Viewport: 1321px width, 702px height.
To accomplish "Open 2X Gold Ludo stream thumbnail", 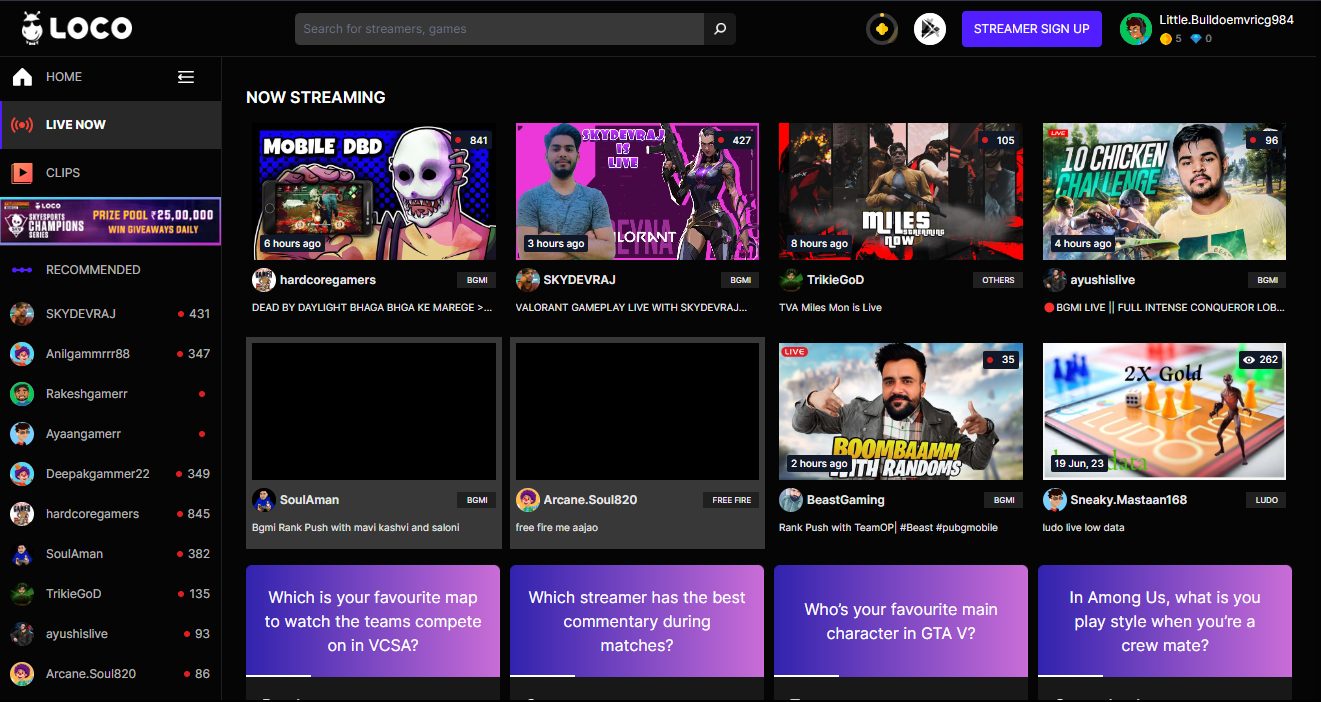I will 1165,412.
